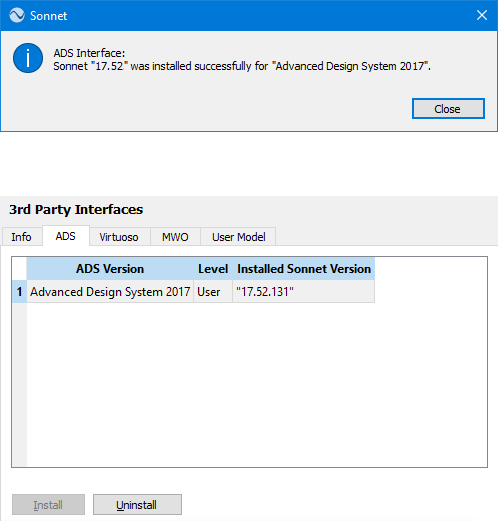This screenshot has height=521, width=498.
Task: Select the ADS tab
Action: 66,236
